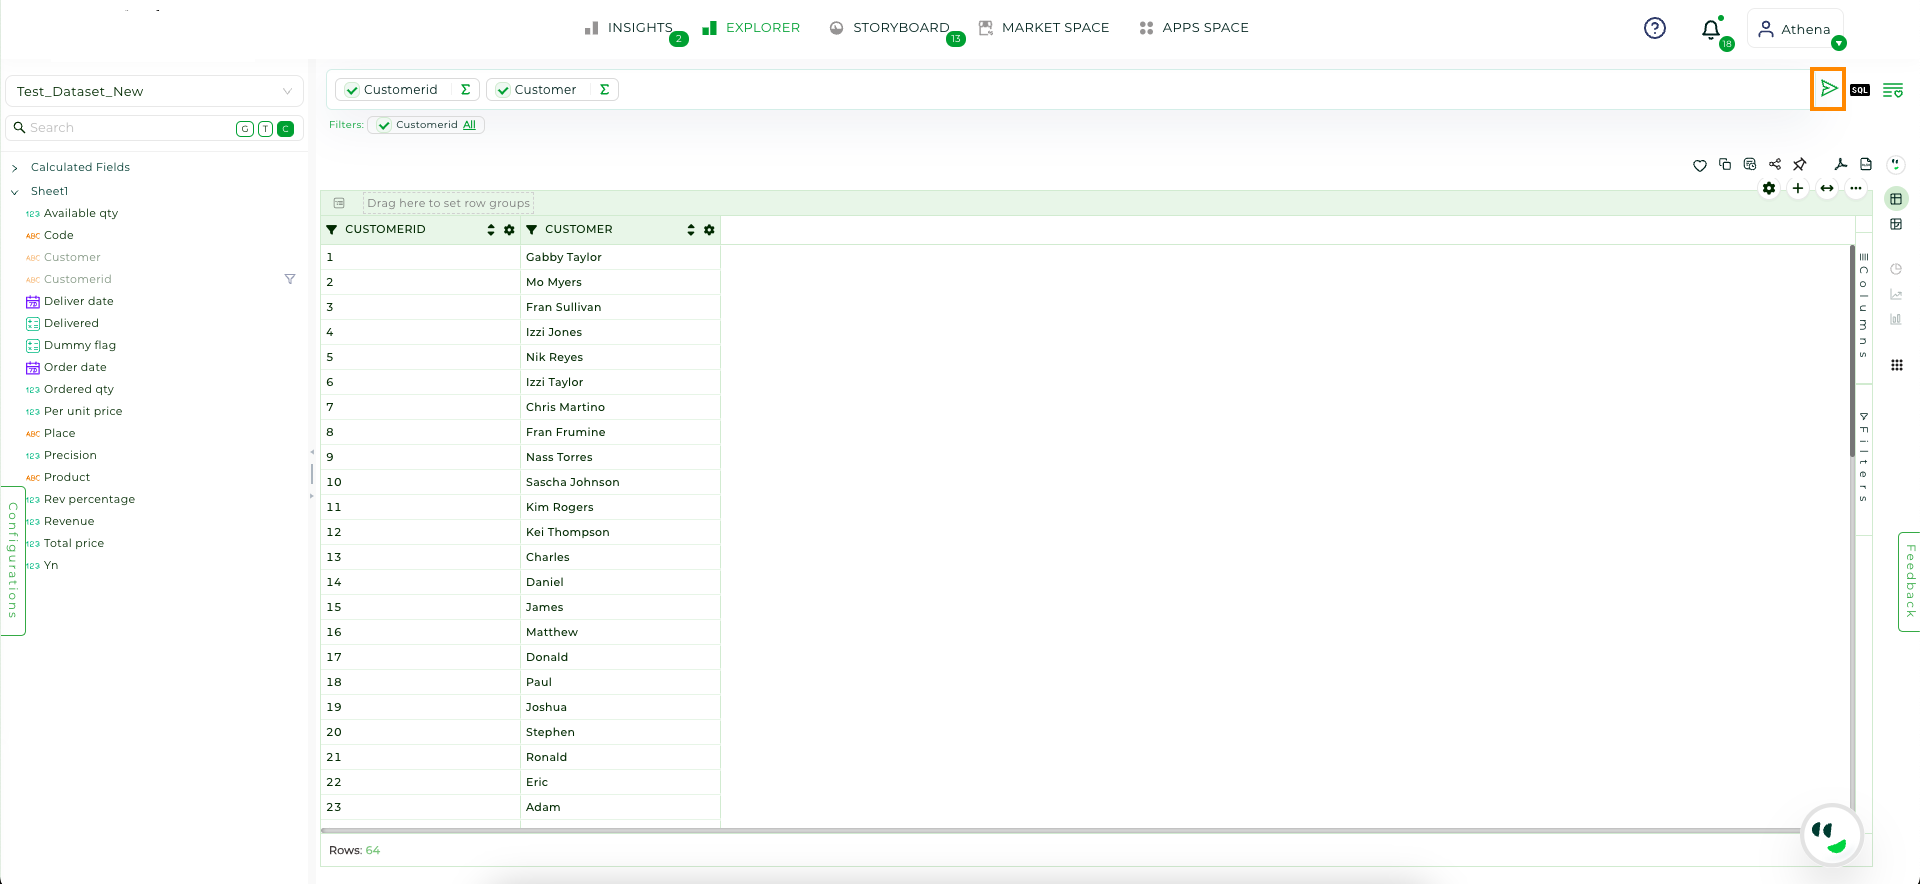Open the SQL view icon
Screen dimensions: 1920x884
point(1859,90)
